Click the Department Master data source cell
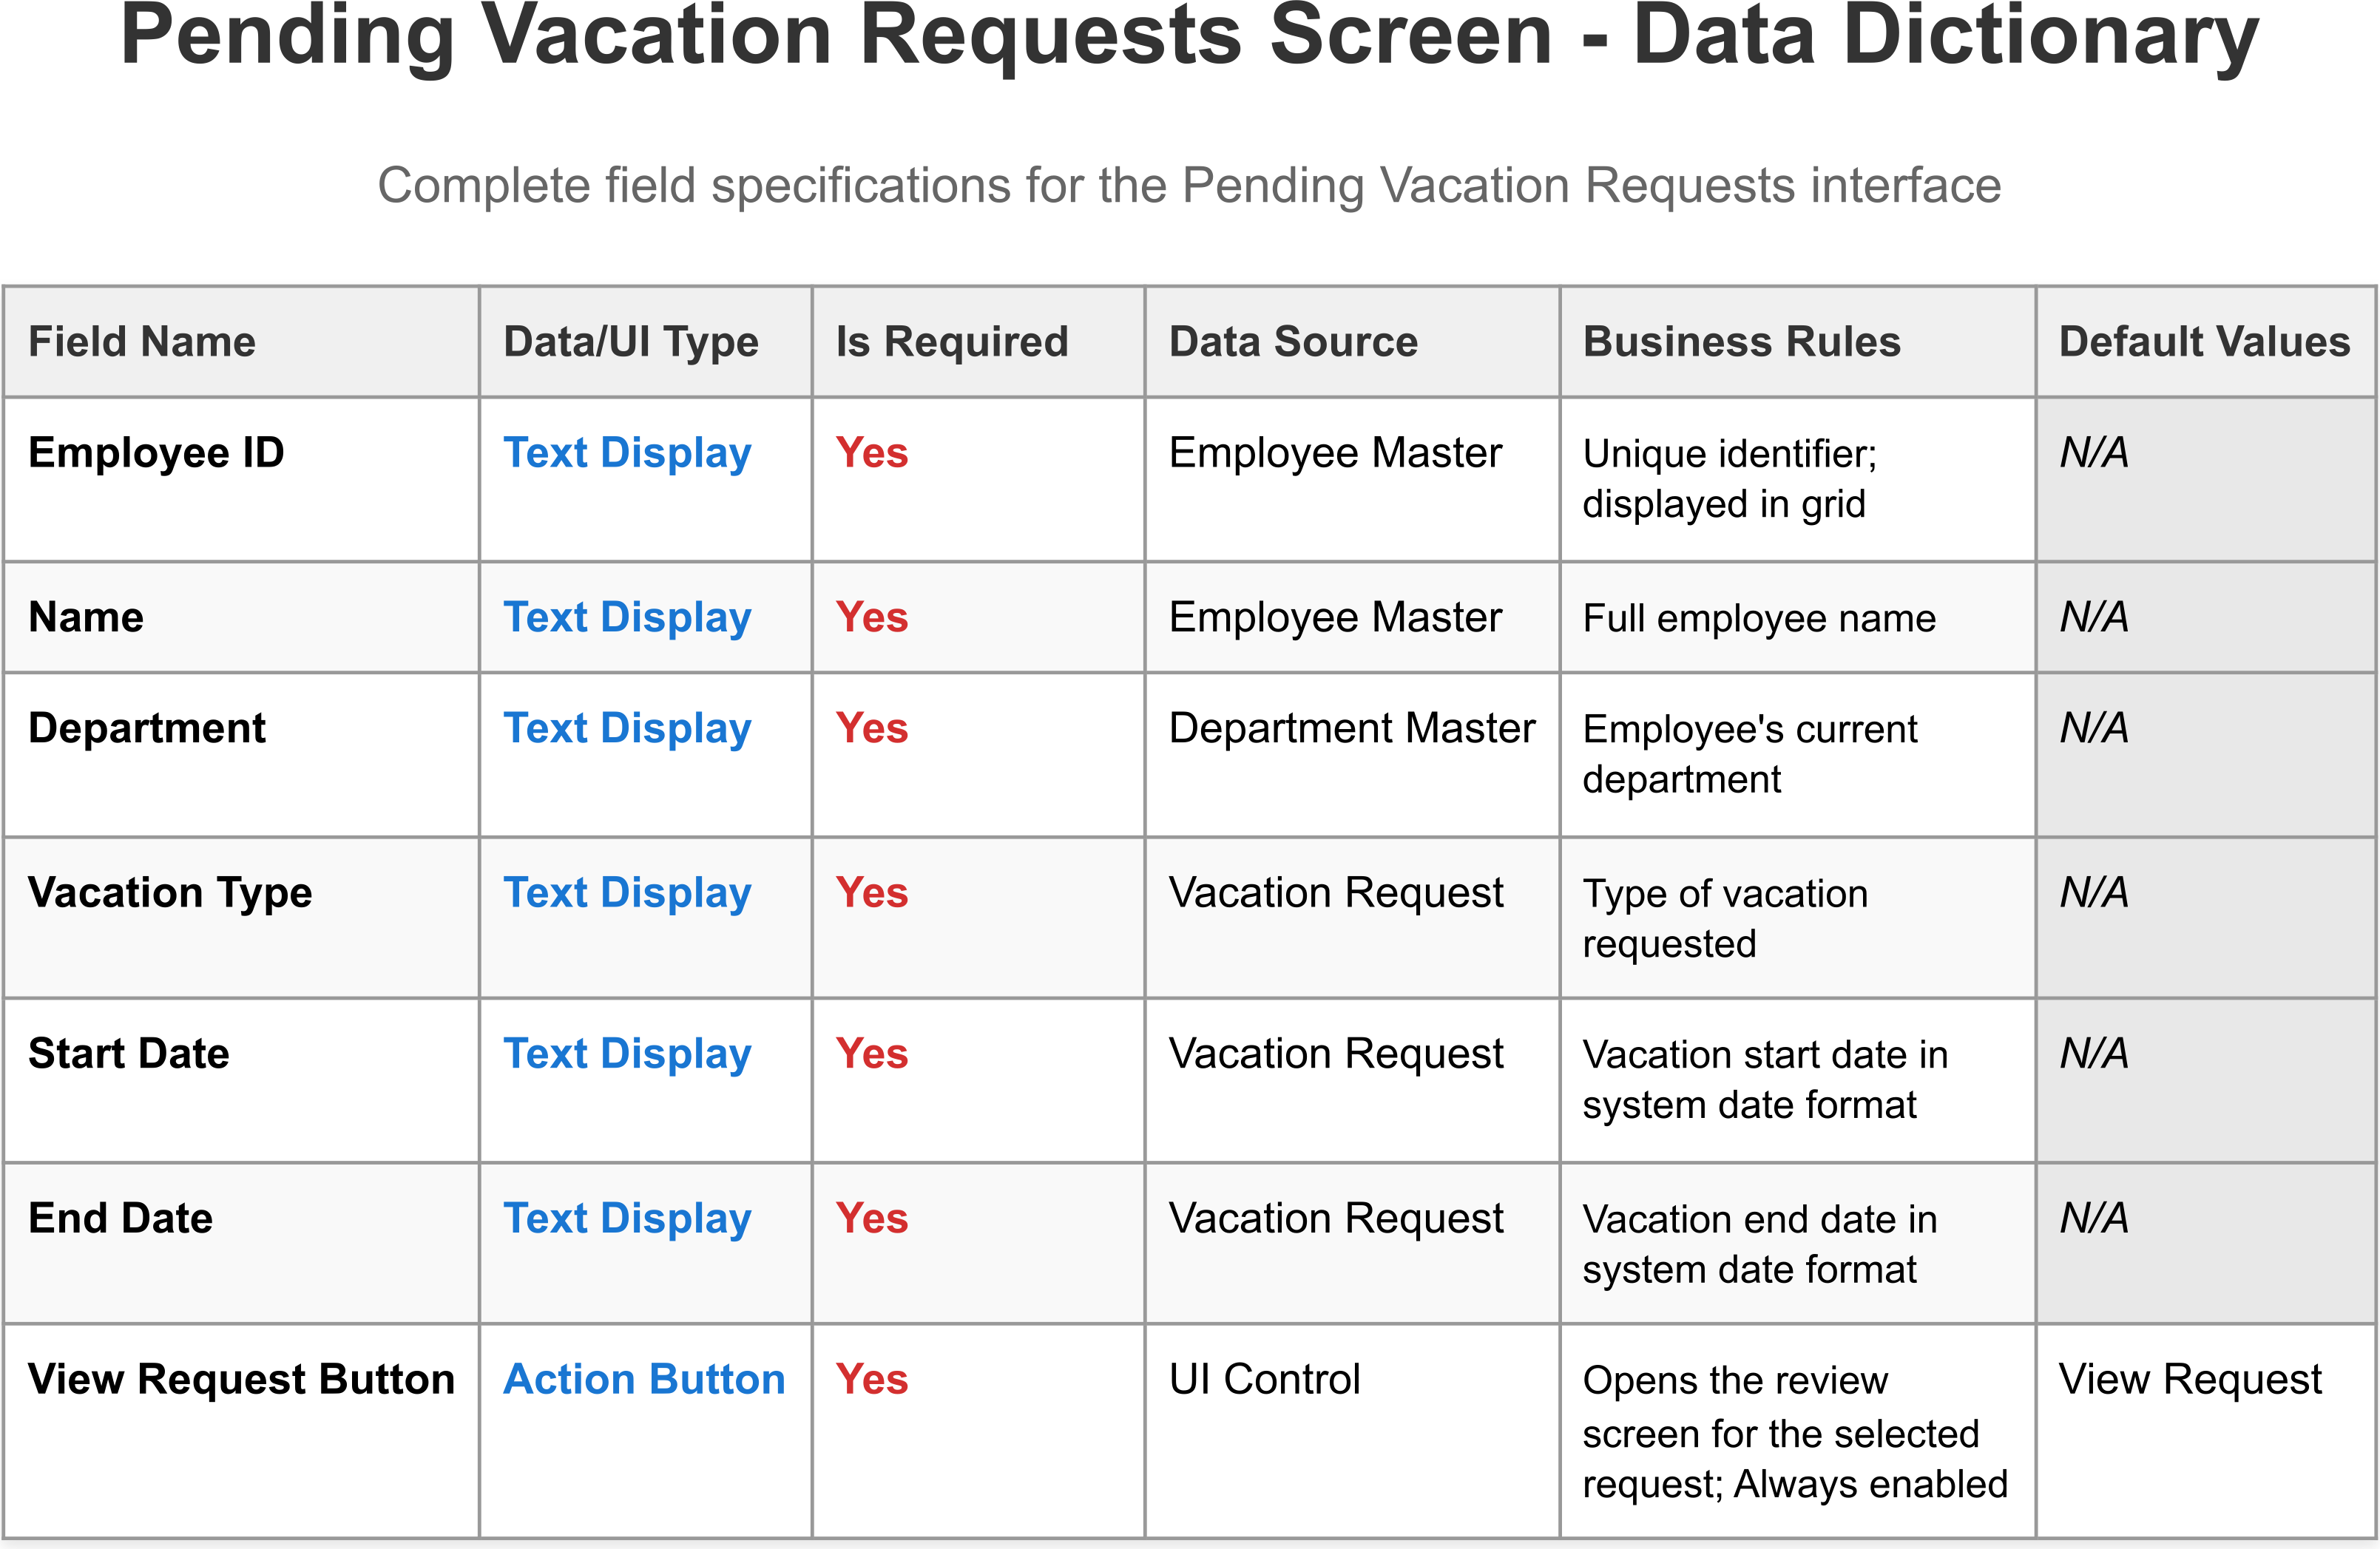The image size is (2380, 1549). 1351,728
